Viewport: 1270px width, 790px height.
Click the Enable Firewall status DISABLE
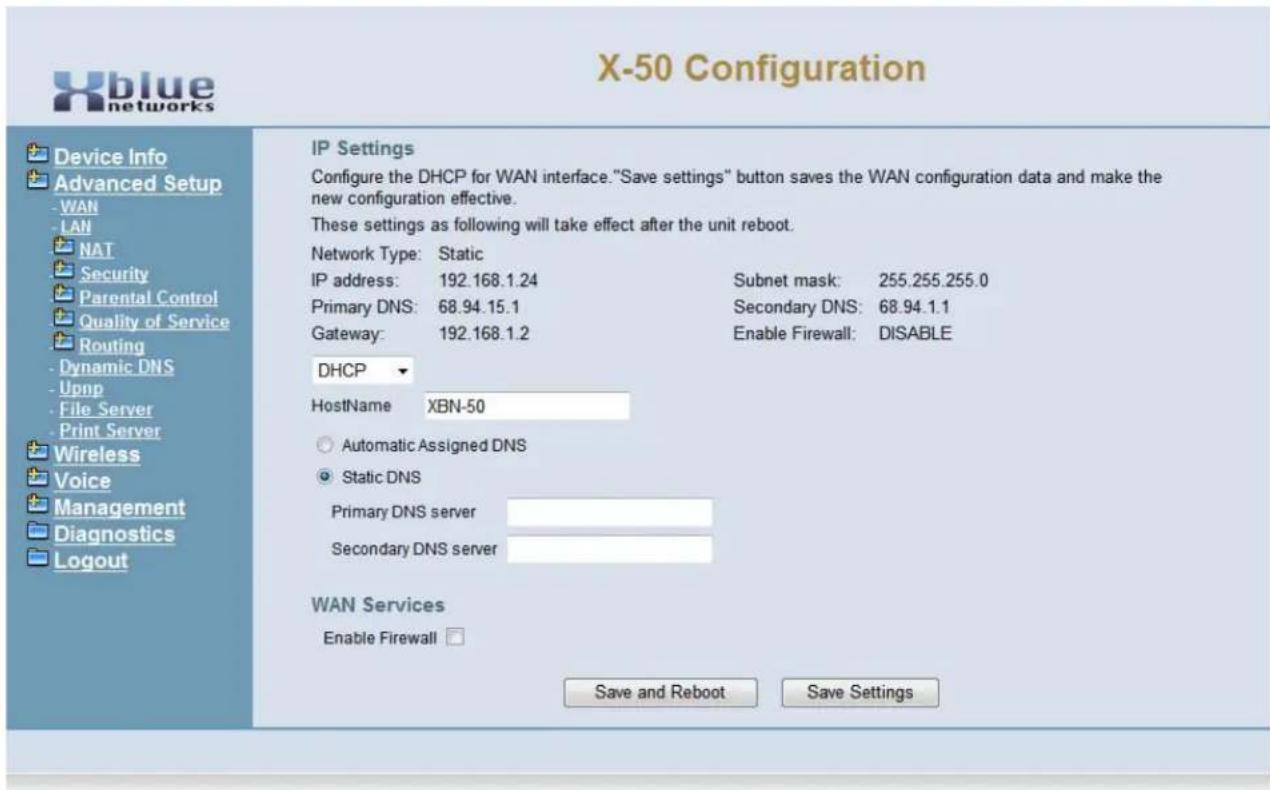tap(915, 335)
